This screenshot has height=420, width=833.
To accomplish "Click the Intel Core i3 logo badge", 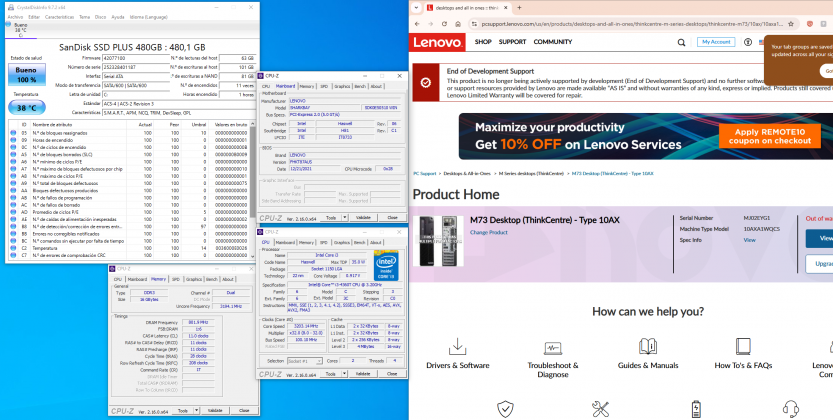I will click(387, 265).
